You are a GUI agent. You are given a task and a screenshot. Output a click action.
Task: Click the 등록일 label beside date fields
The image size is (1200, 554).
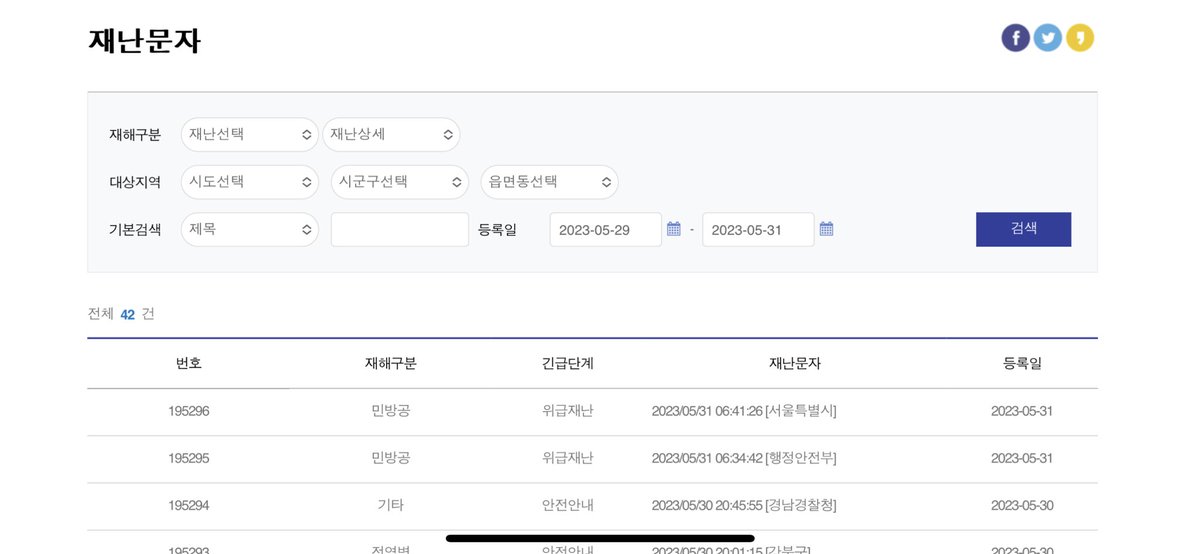click(x=498, y=230)
